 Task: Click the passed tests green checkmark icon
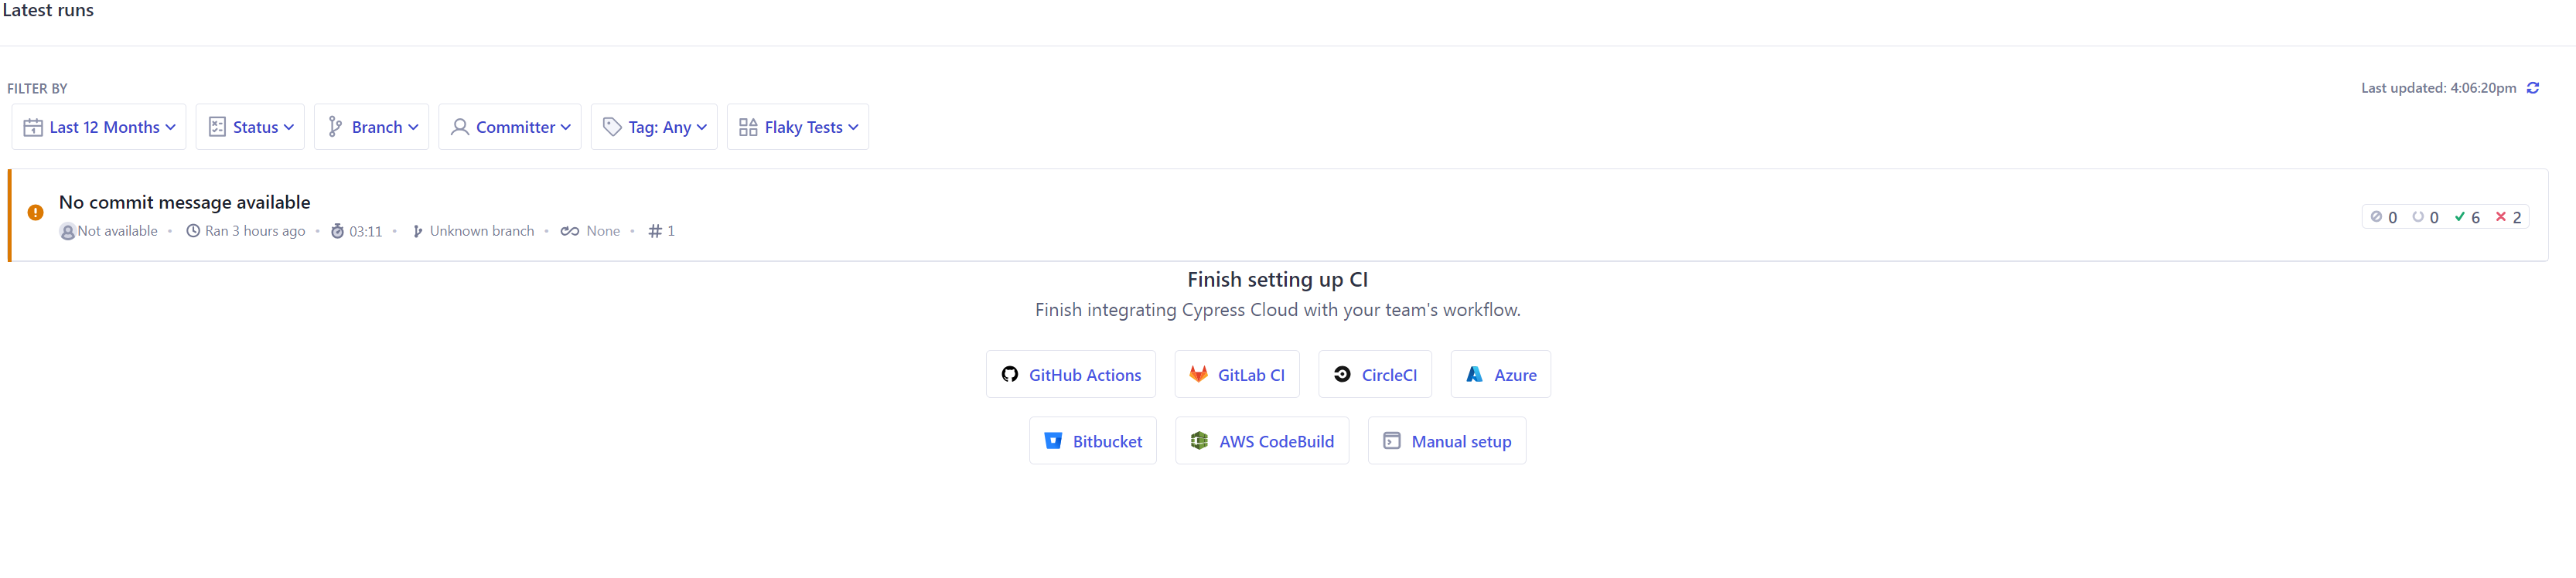[x=2459, y=217]
